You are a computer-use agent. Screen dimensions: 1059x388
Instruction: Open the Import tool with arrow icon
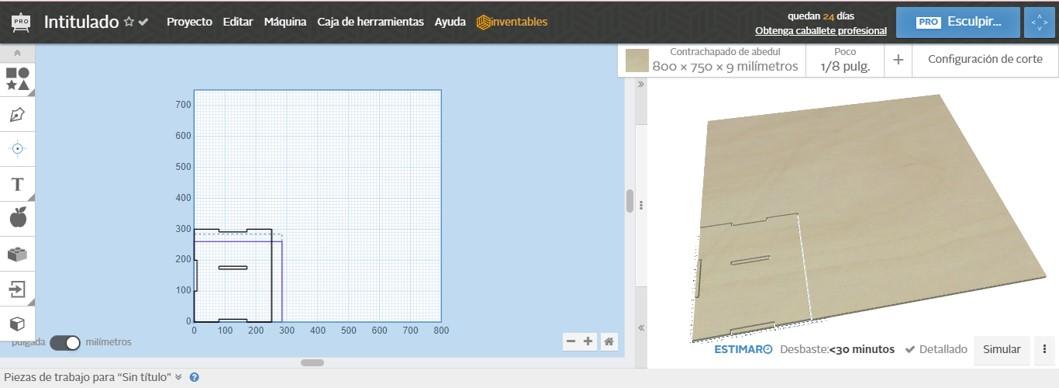click(18, 289)
